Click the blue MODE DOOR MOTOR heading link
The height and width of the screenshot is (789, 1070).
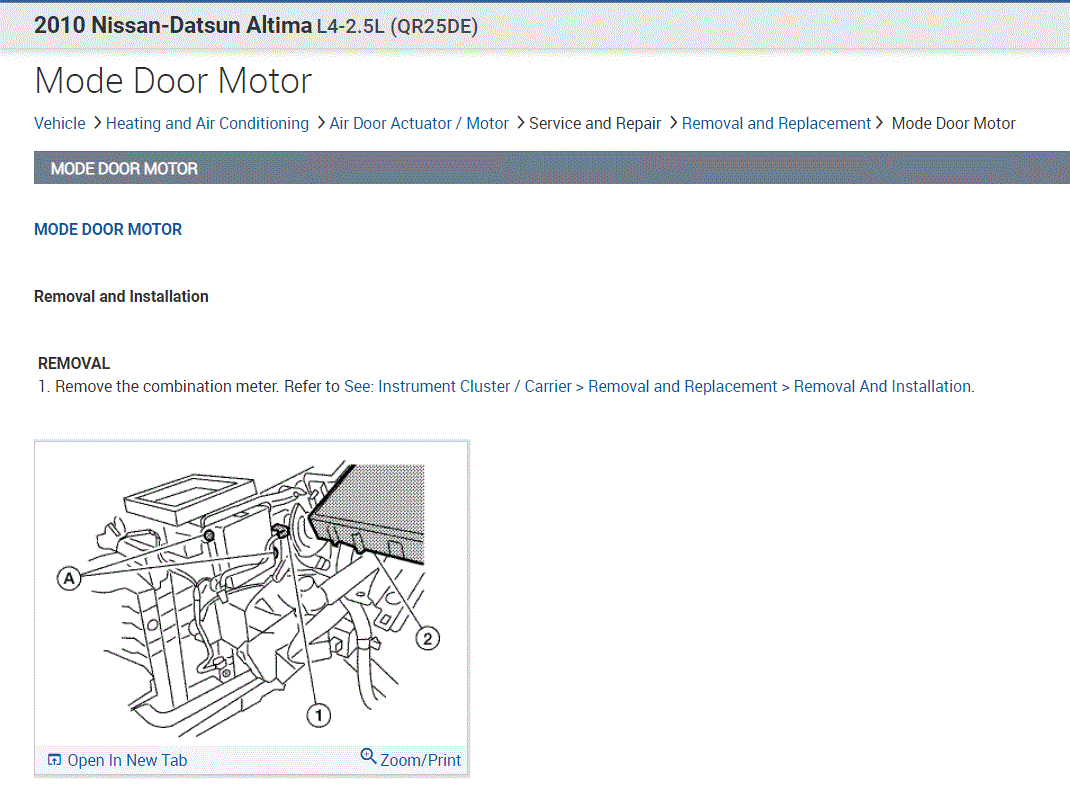(108, 230)
